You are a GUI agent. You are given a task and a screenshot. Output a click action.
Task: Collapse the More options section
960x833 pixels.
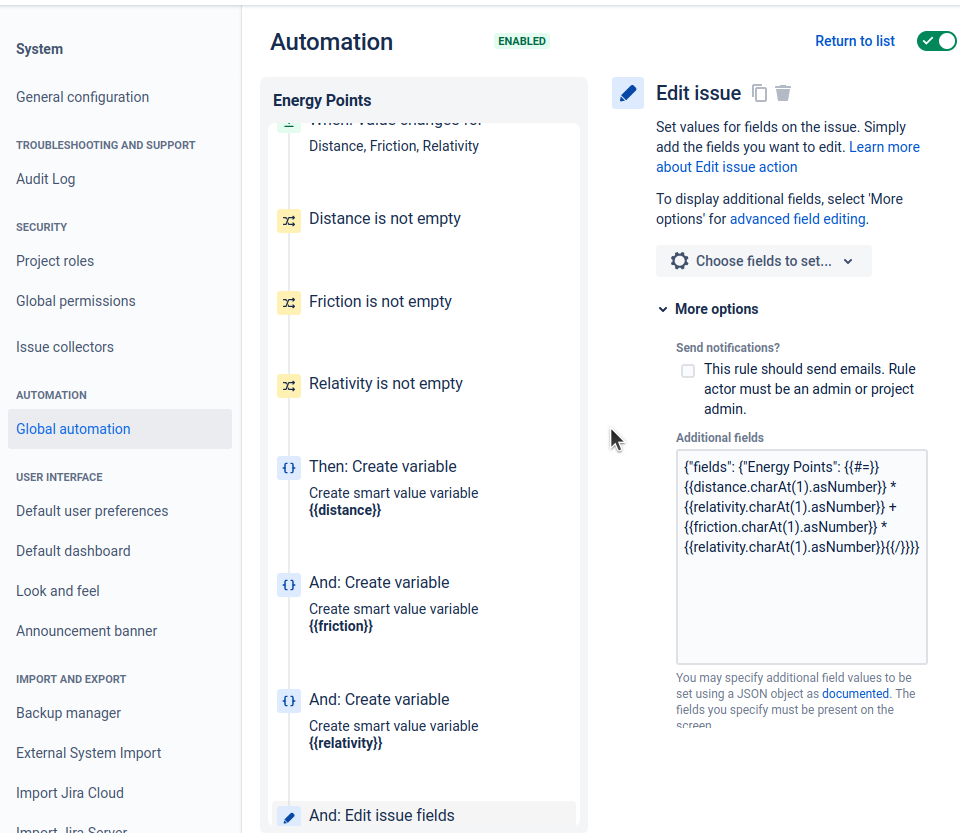pos(663,309)
